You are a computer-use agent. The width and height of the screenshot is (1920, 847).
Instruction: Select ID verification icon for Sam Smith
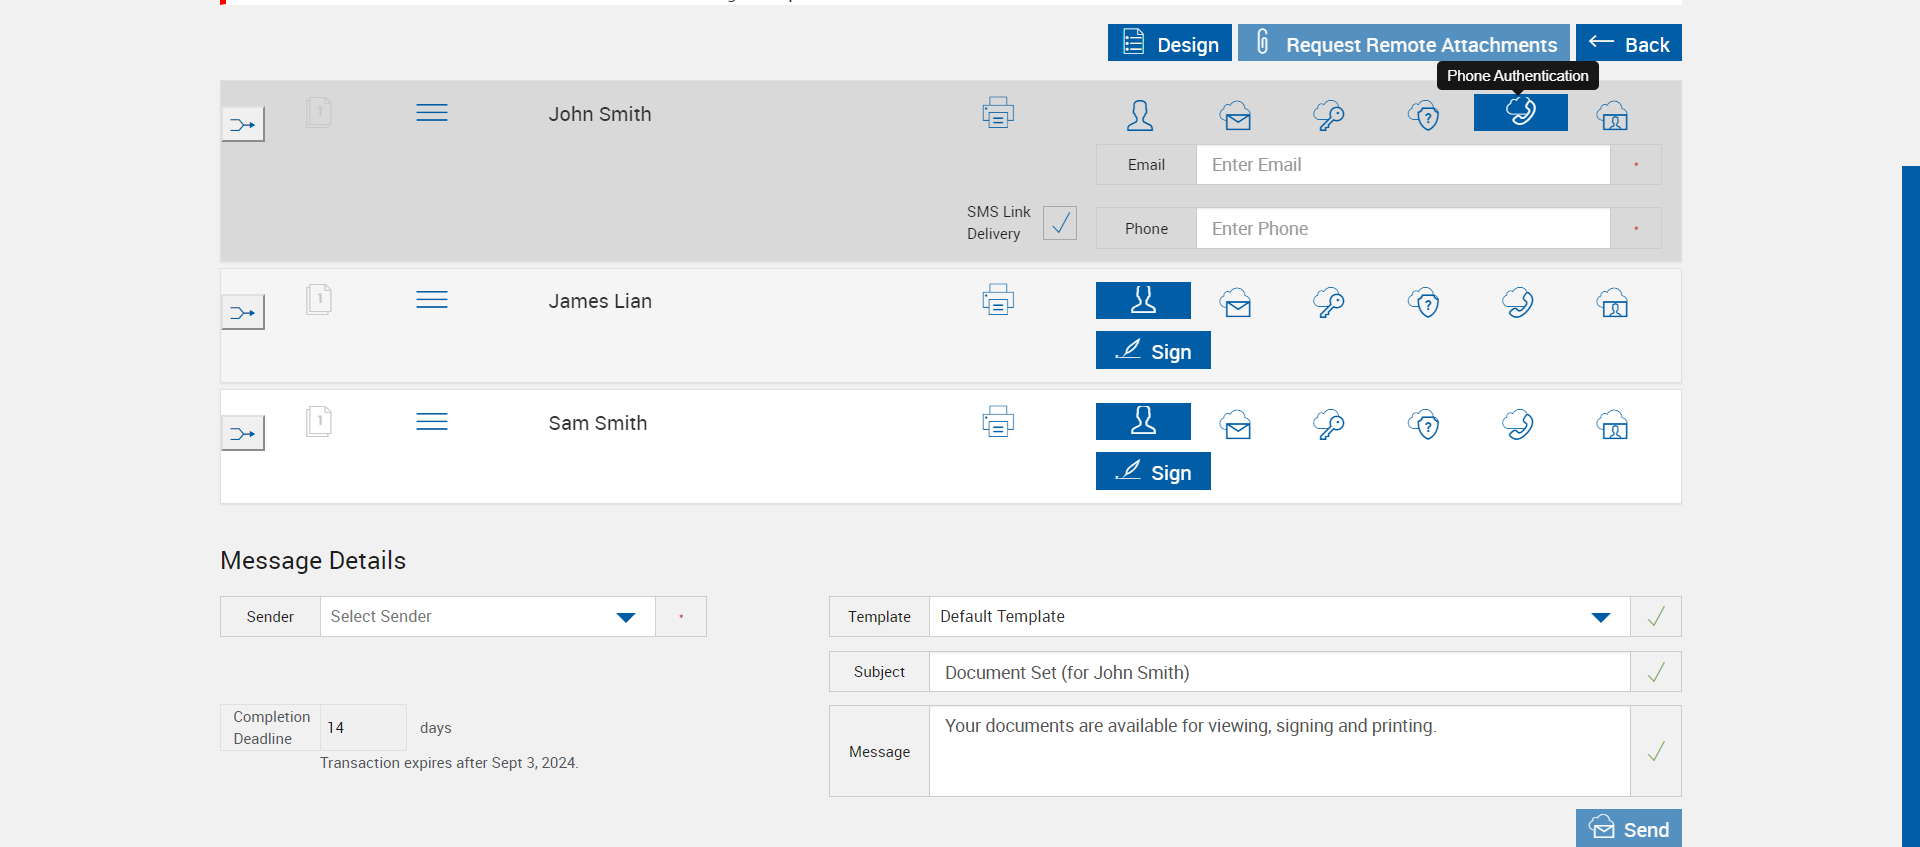tap(1612, 425)
